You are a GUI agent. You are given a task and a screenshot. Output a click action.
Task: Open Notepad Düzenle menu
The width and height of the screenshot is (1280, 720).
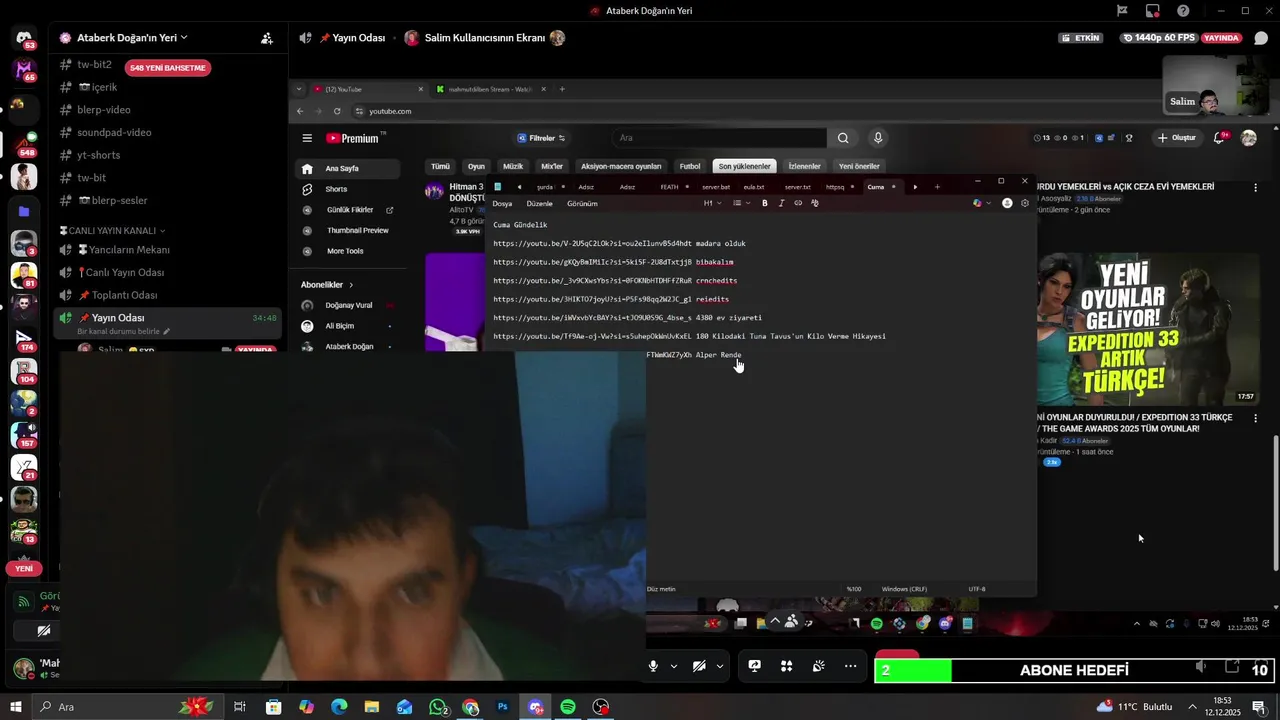pos(539,203)
